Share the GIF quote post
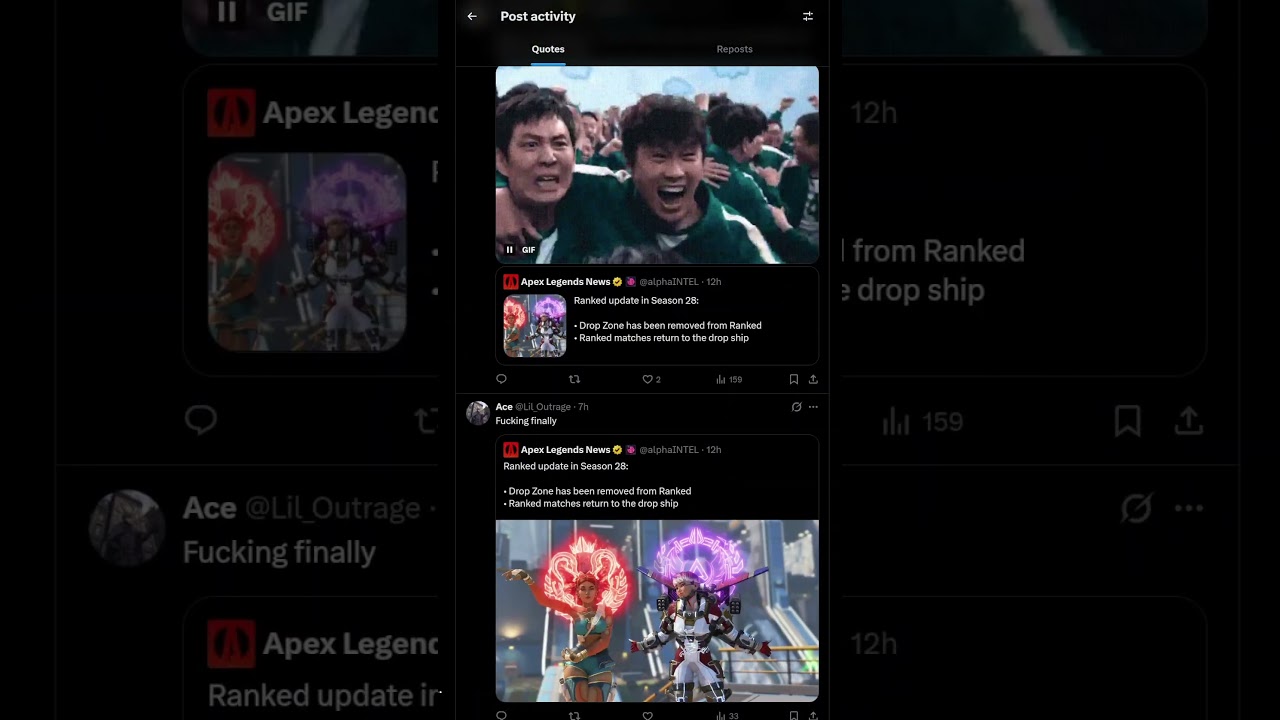Image resolution: width=1280 pixels, height=720 pixels. click(x=813, y=379)
